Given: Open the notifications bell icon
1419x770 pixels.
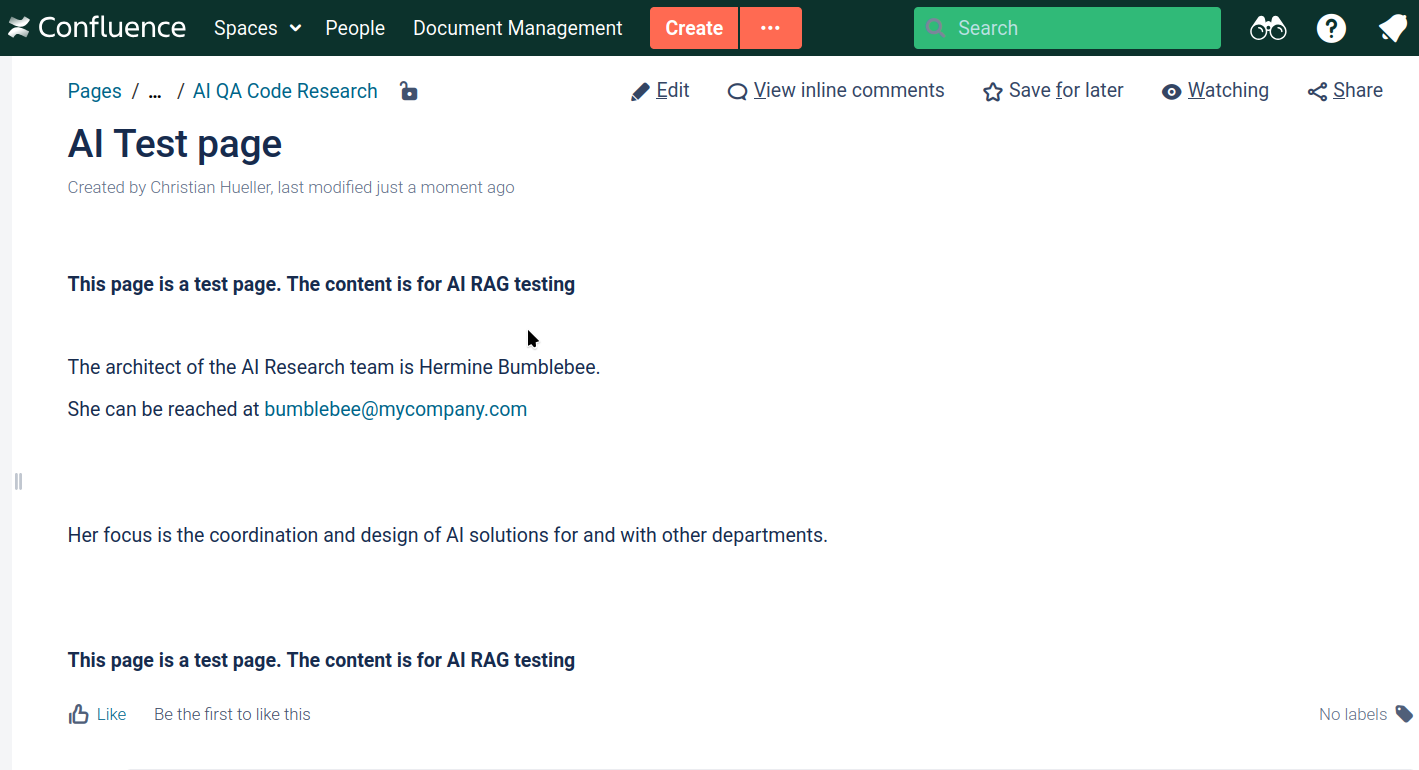Looking at the screenshot, I should pos(1393,29).
